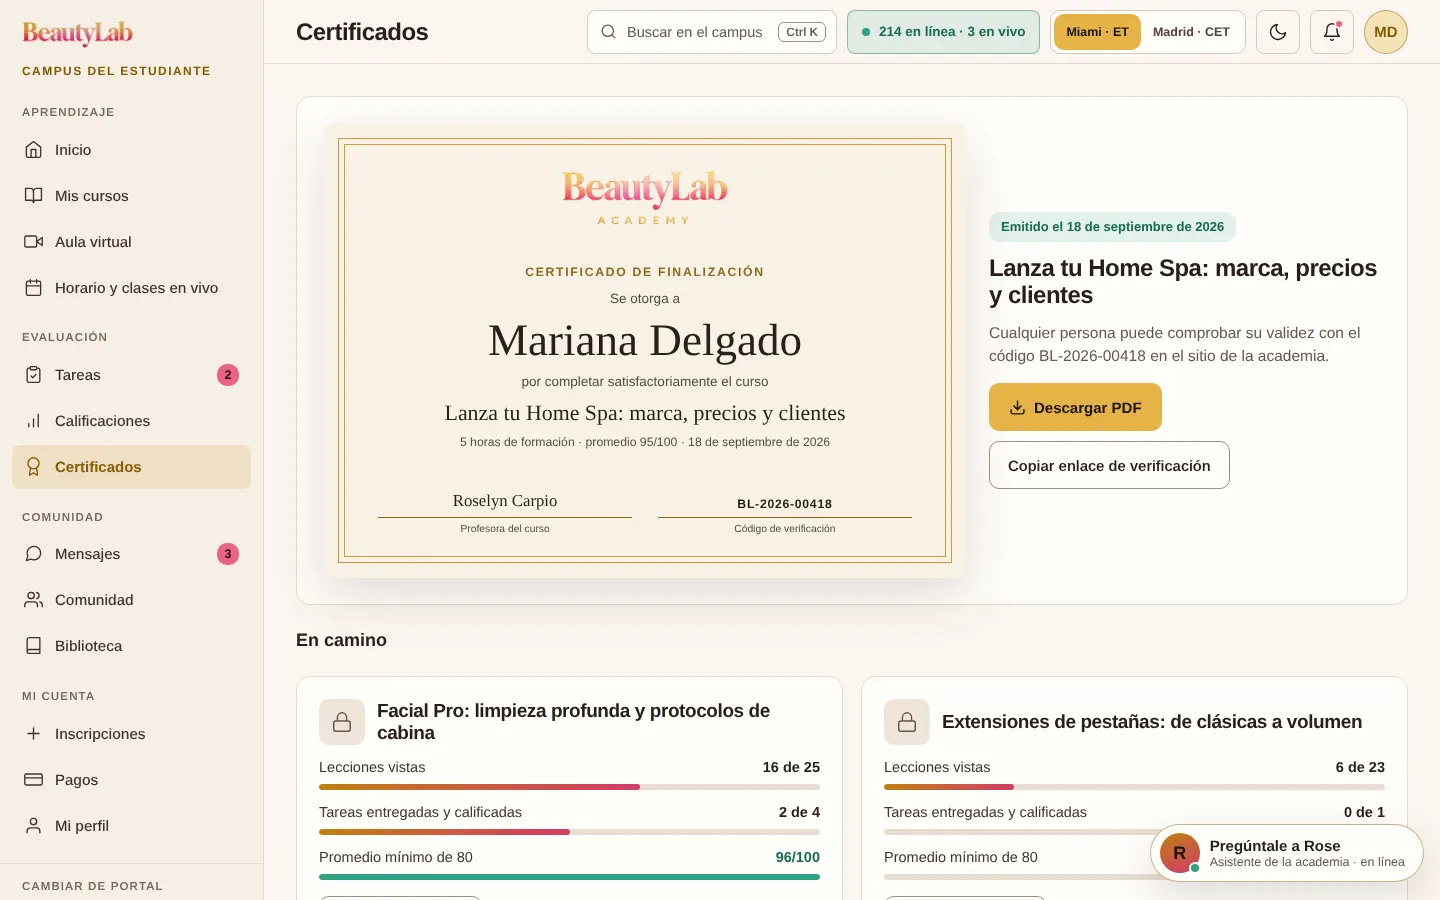This screenshot has height=900, width=1440.
Task: Switch timezone to Madrid · CET
Action: coord(1191,32)
